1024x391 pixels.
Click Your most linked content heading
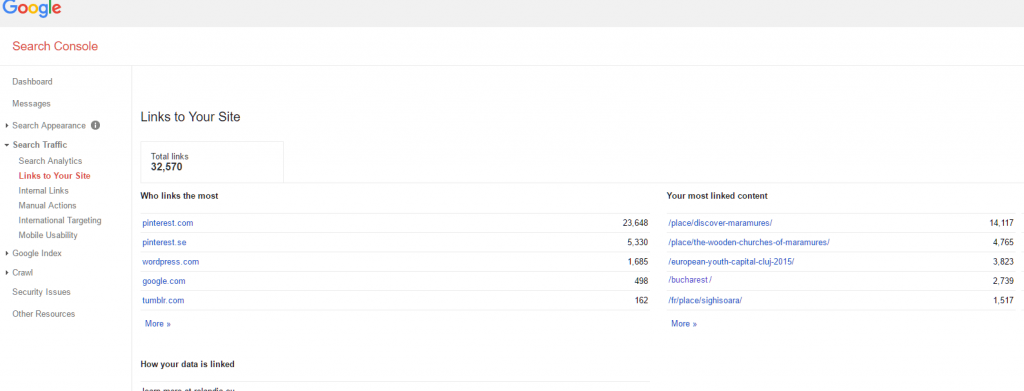click(x=717, y=196)
